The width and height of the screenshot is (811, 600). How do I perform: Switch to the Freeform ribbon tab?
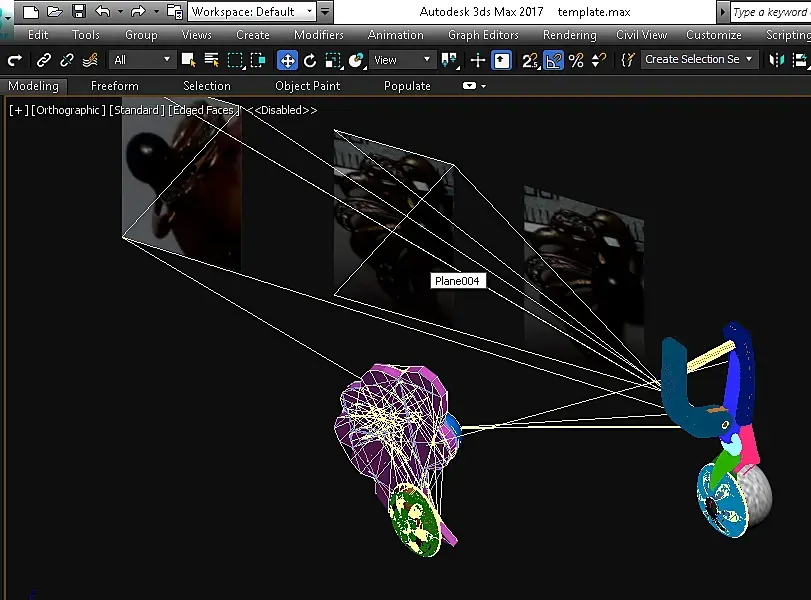[115, 86]
